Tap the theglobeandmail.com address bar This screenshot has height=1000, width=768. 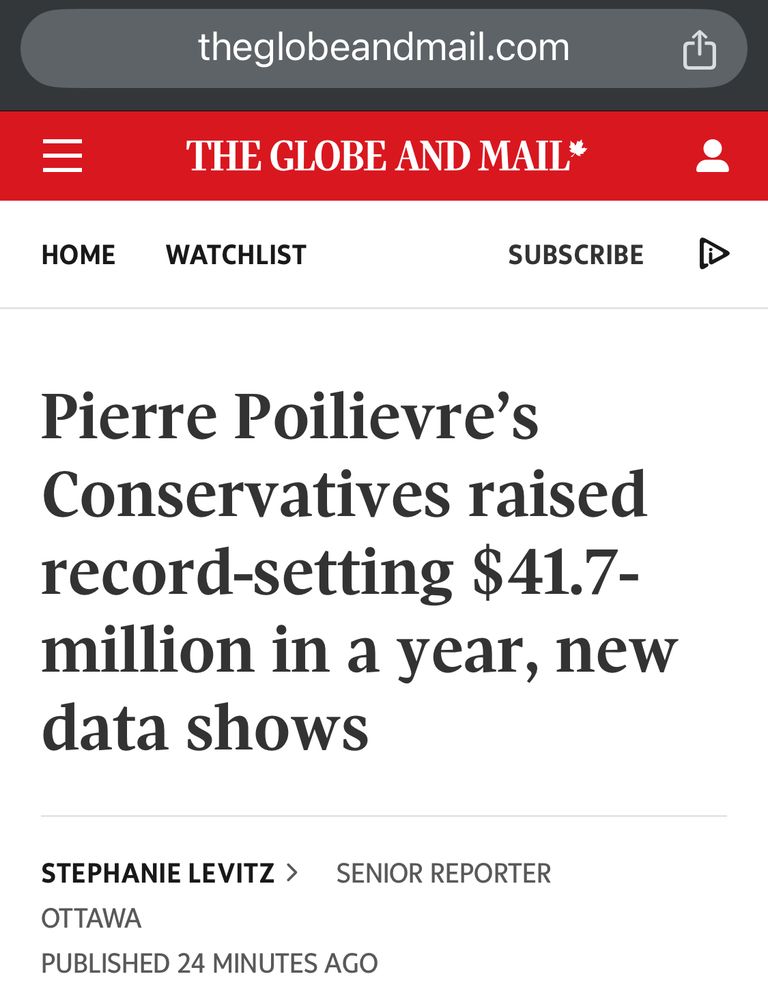[x=383, y=48]
